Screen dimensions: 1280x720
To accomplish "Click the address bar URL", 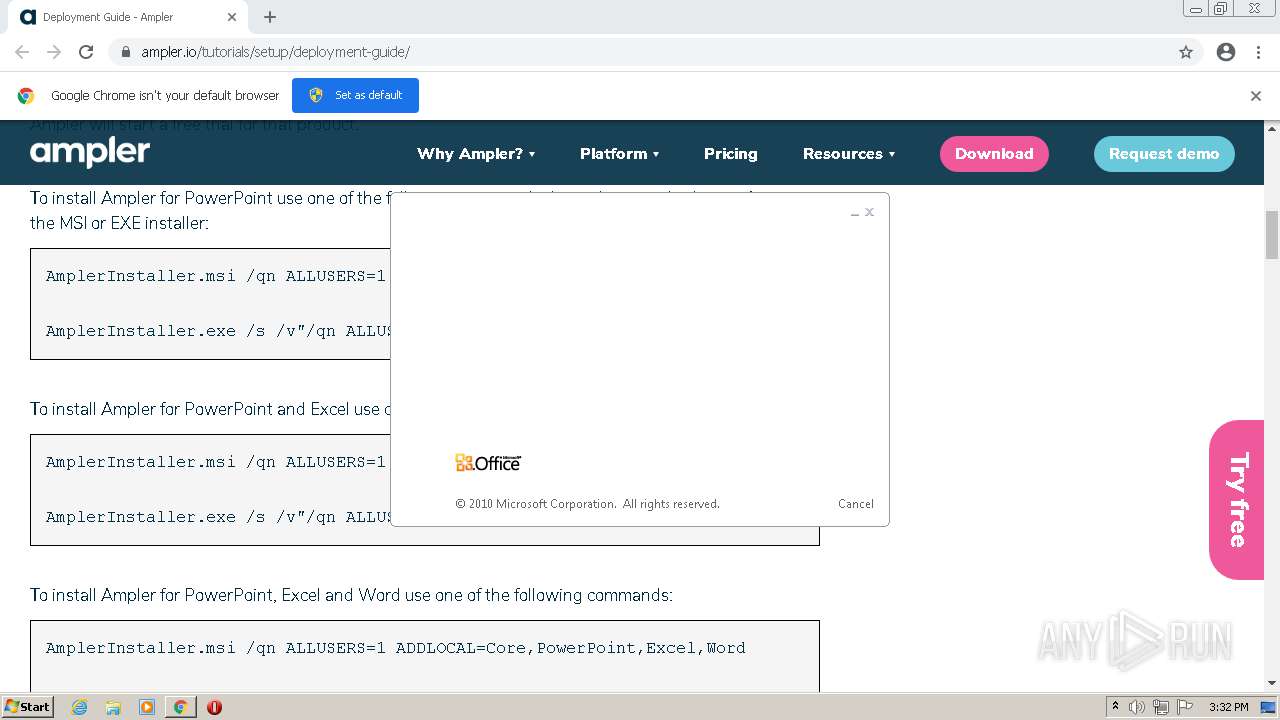I will (275, 52).
